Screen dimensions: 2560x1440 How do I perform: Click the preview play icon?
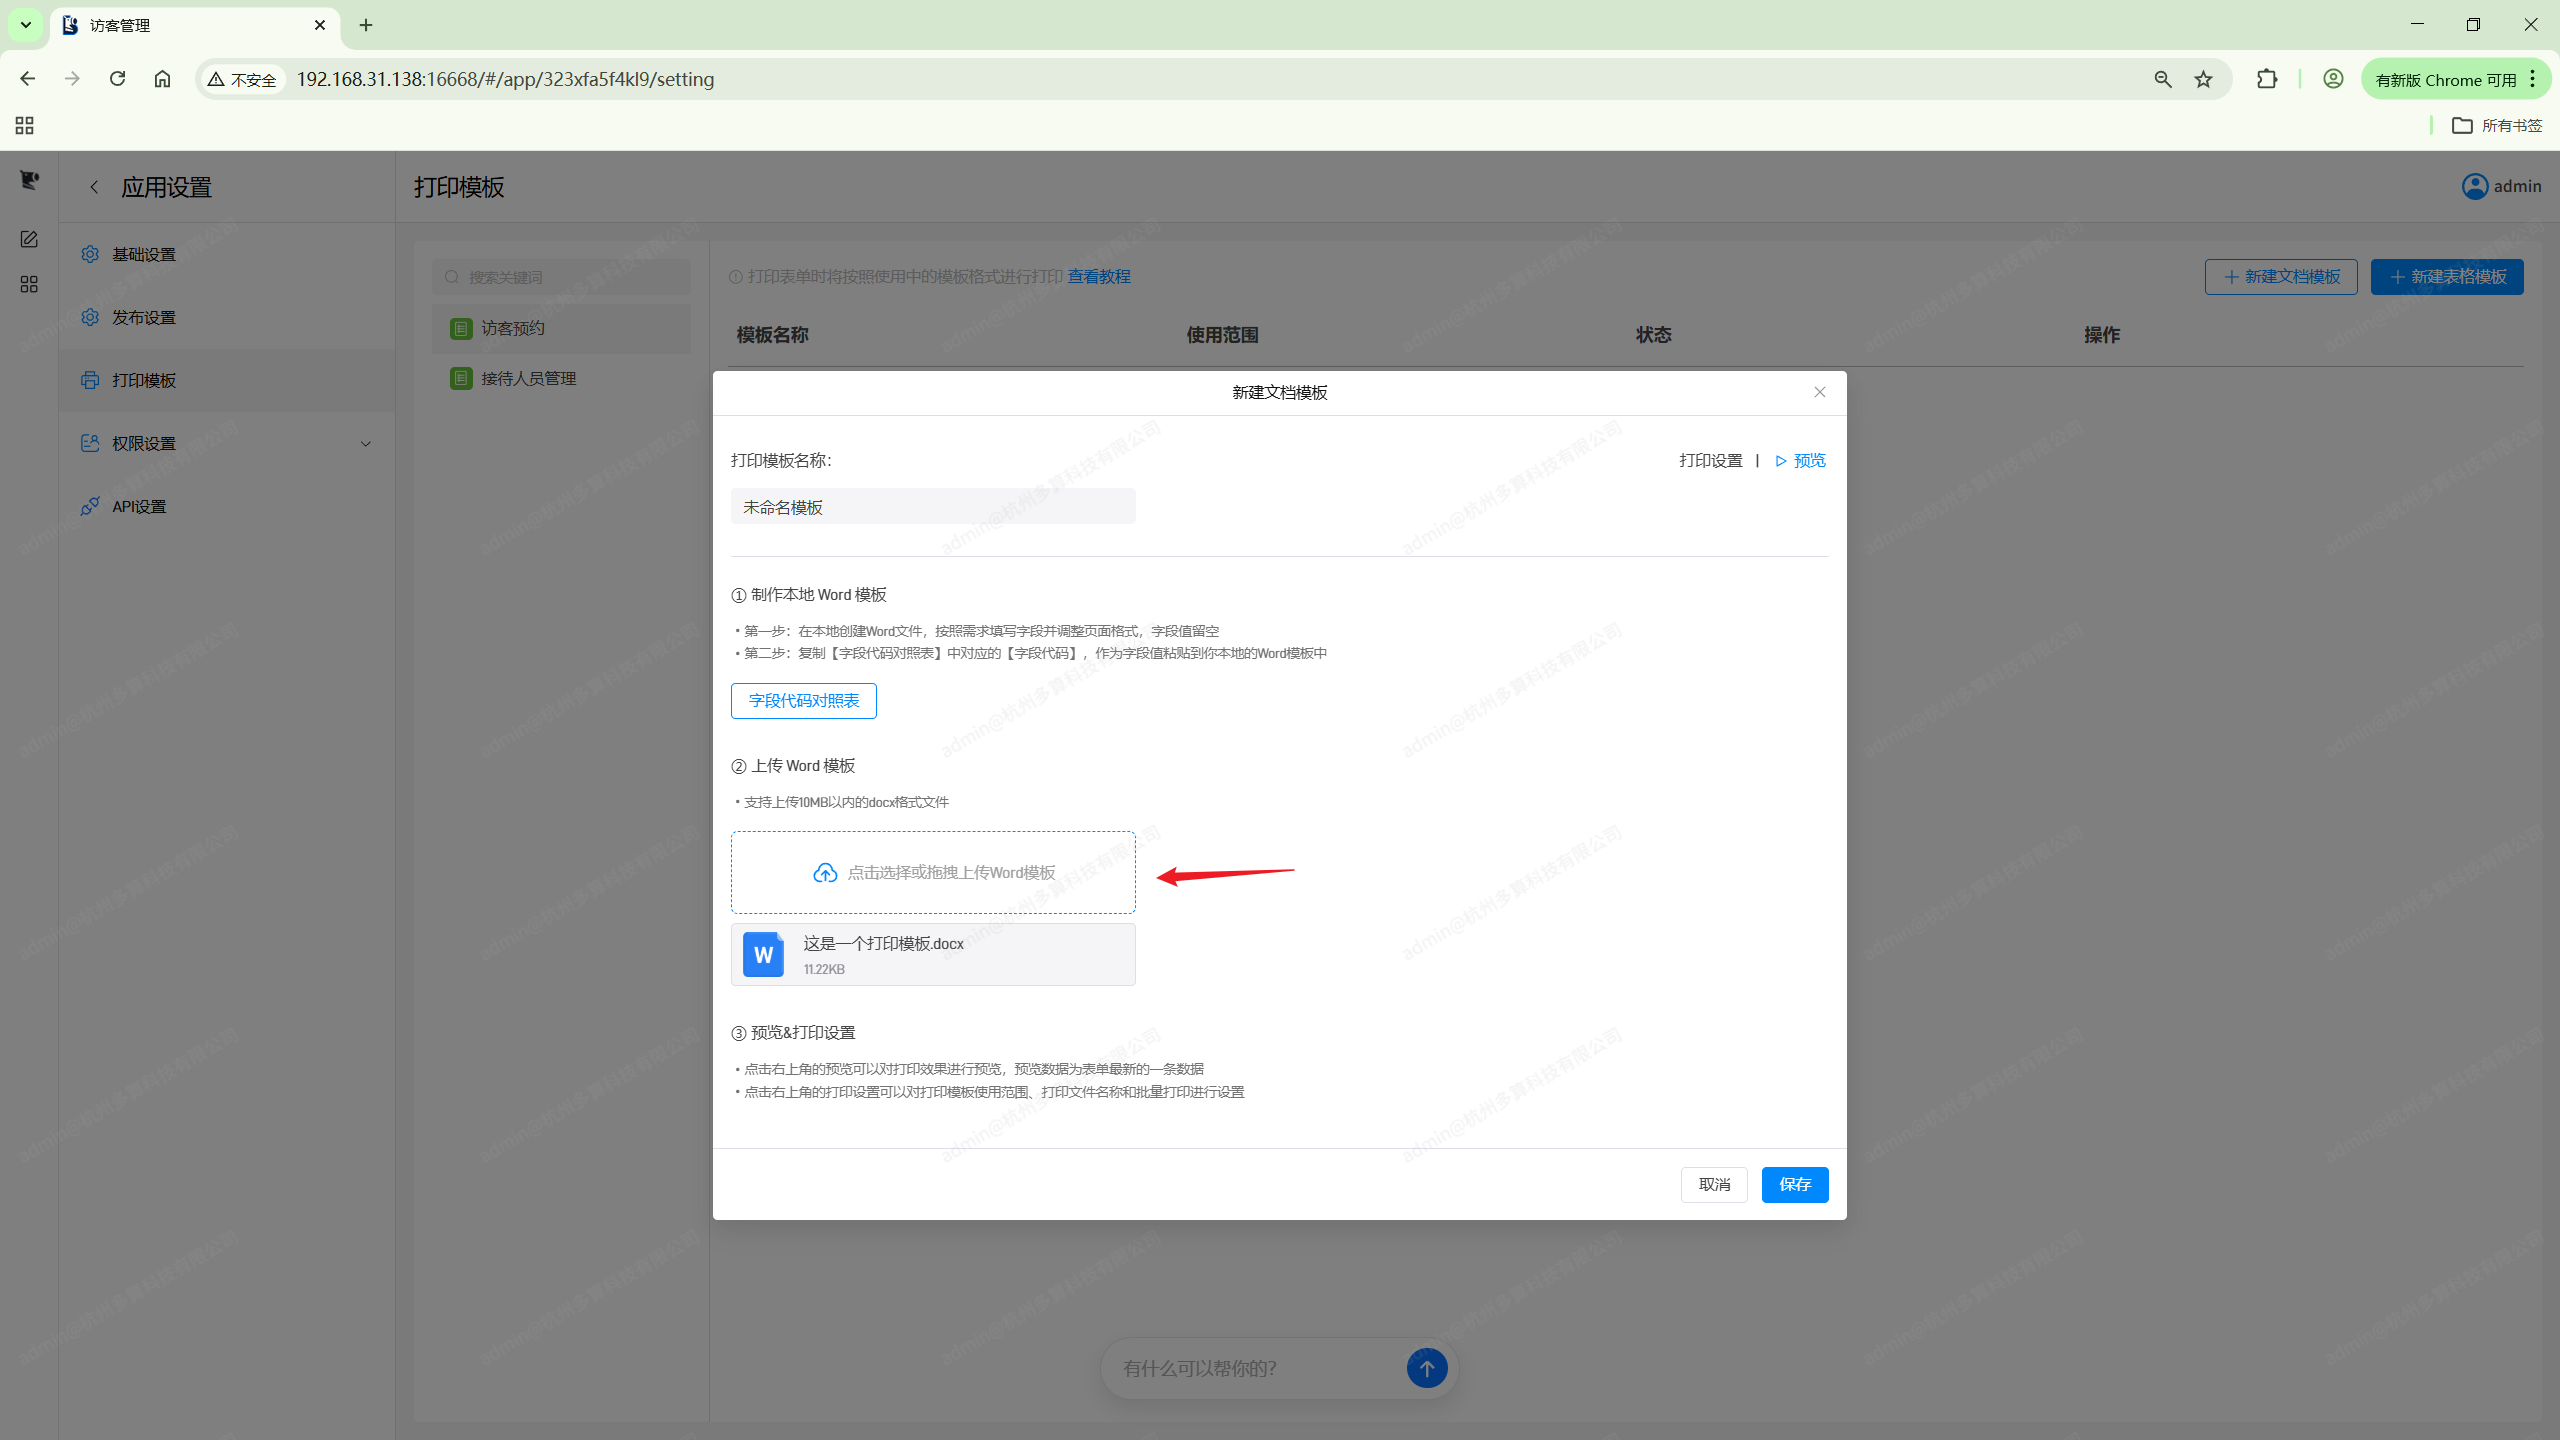(x=1781, y=461)
